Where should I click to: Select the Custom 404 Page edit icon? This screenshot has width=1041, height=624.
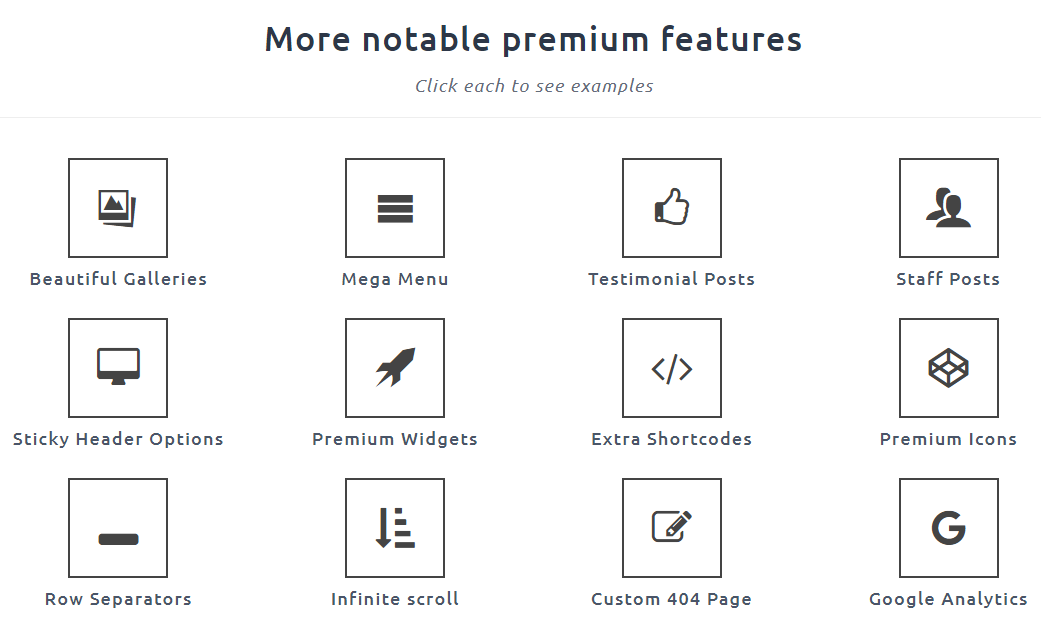tap(672, 527)
